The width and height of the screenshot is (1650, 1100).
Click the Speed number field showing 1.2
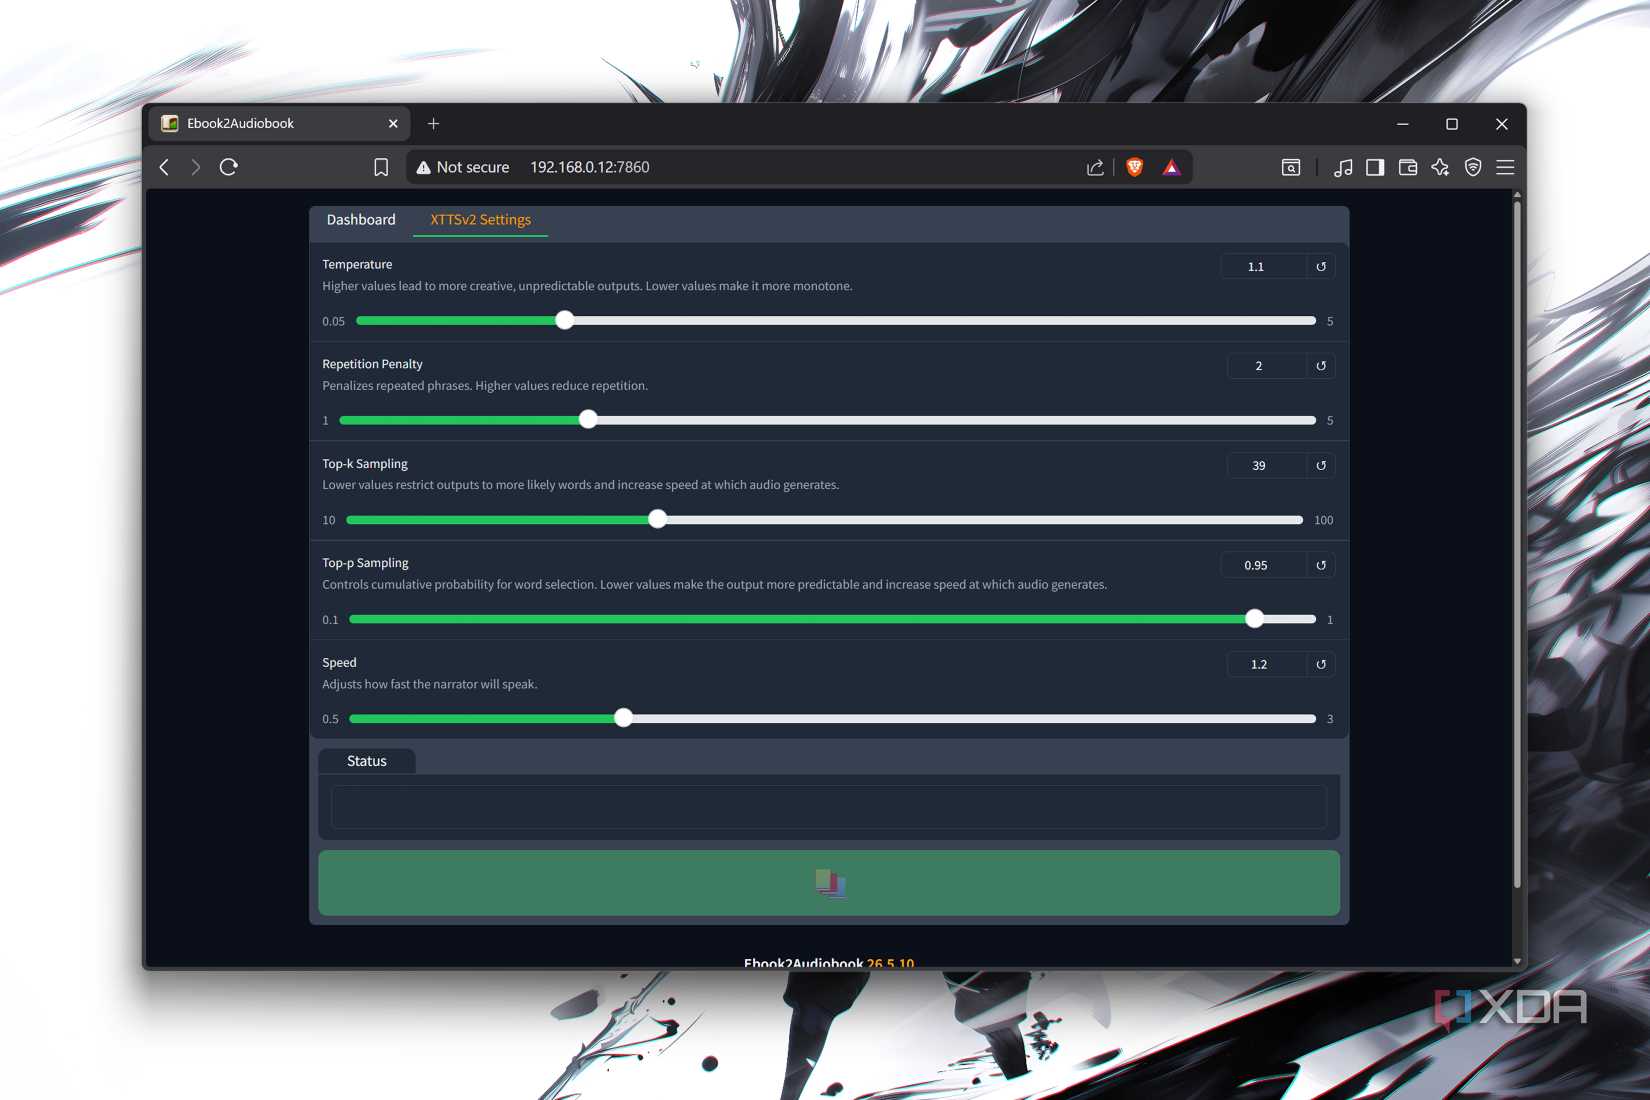pyautogui.click(x=1267, y=664)
